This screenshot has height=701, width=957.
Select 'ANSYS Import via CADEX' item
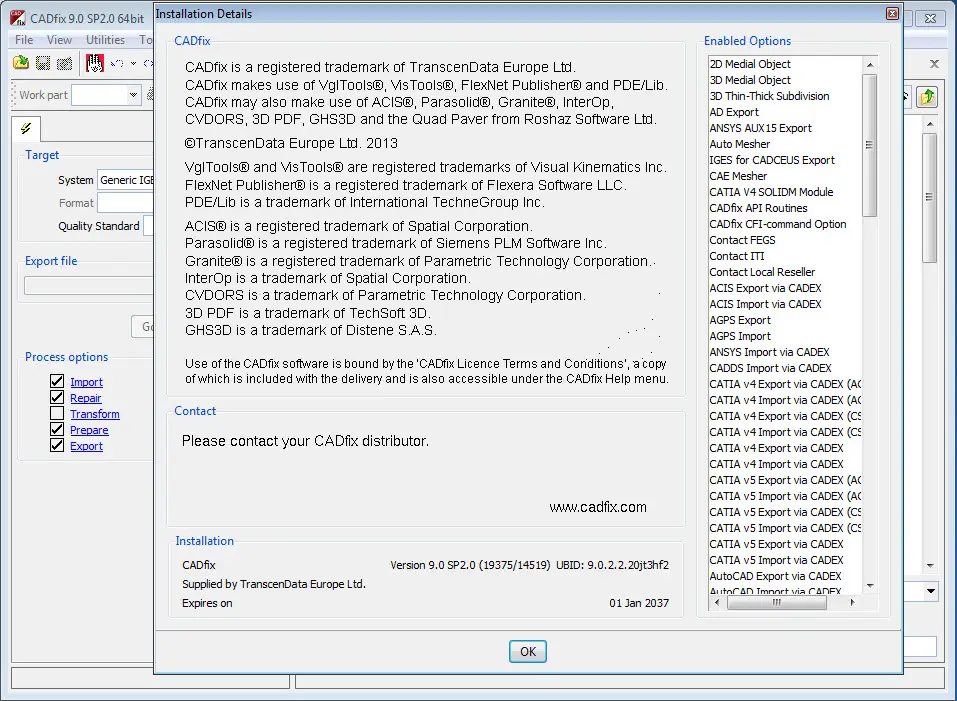click(769, 352)
